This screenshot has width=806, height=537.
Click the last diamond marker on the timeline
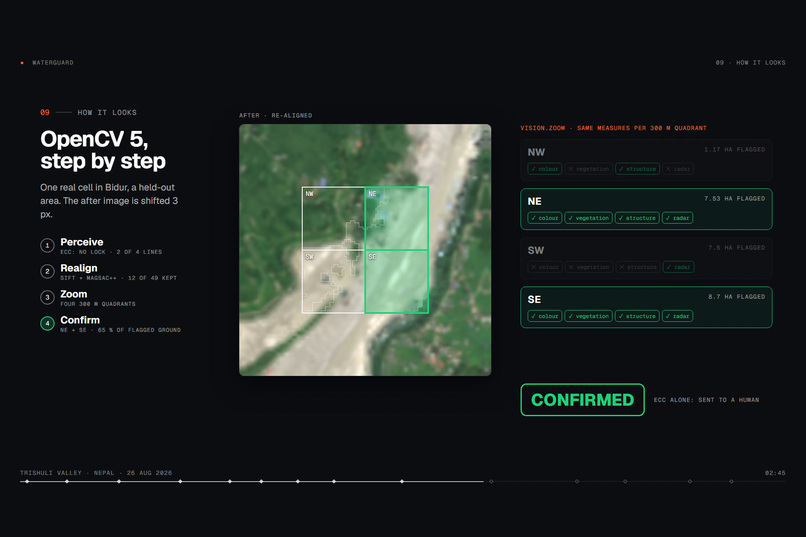pos(731,482)
